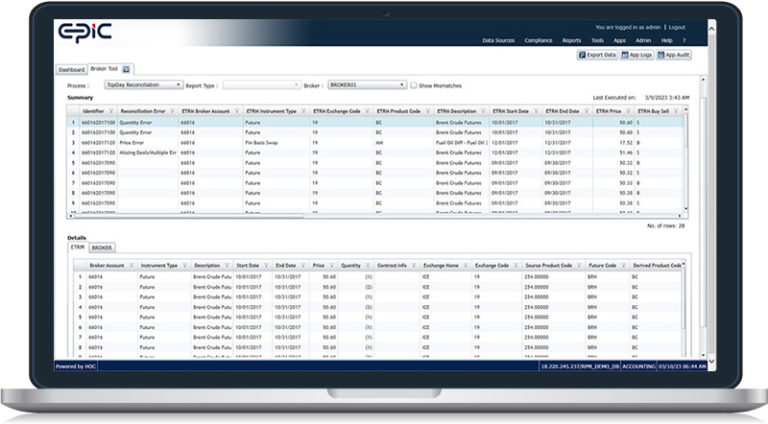The width and height of the screenshot is (768, 424).
Task: Switch to the Dashboard tab
Action: coord(71,70)
